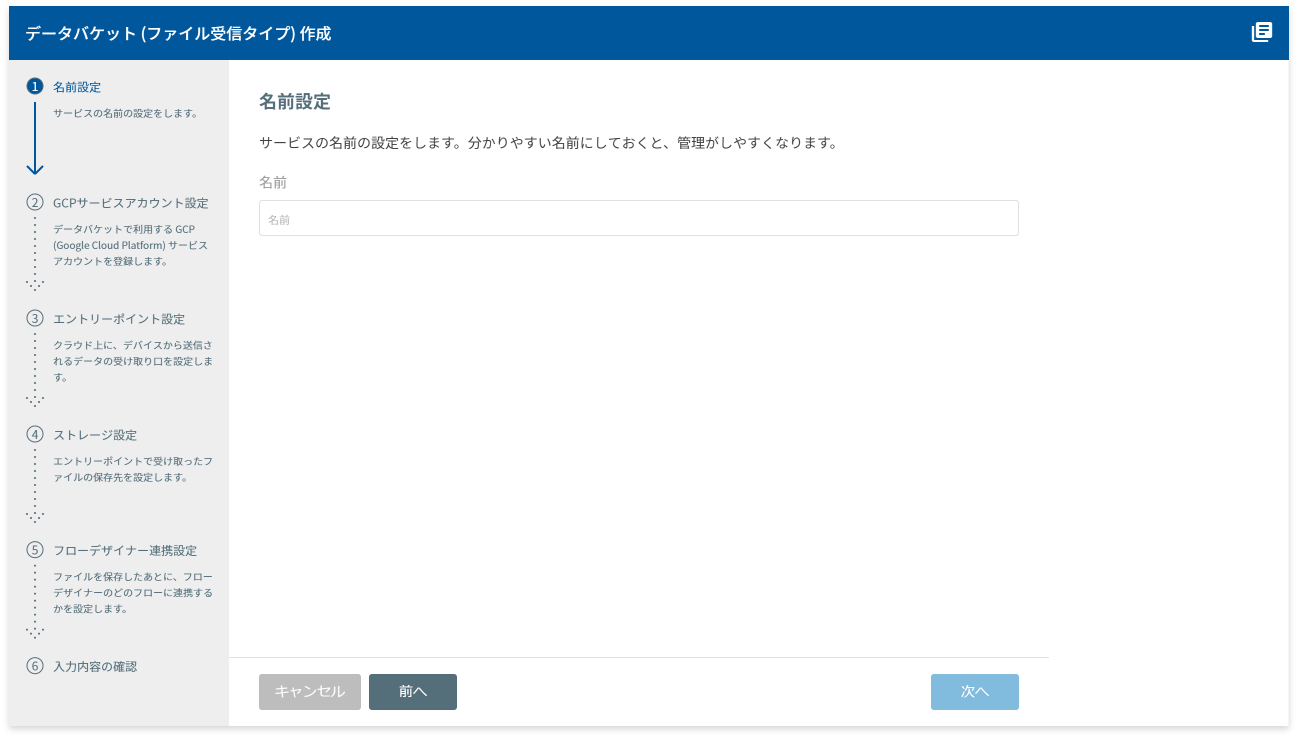Go to GCPサービスアカウント設定 step

pos(131,203)
